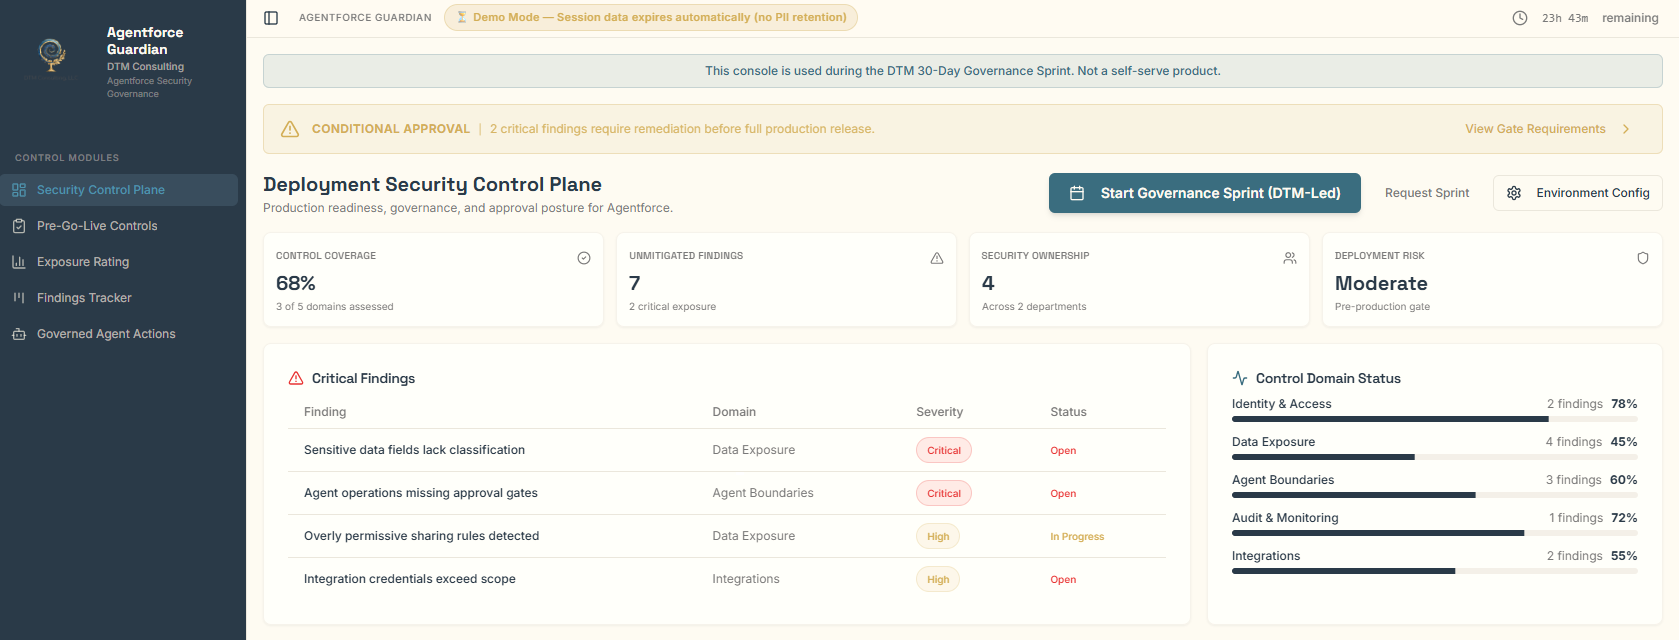
Task: Open the Unmitigated Findings card
Action: pos(786,280)
